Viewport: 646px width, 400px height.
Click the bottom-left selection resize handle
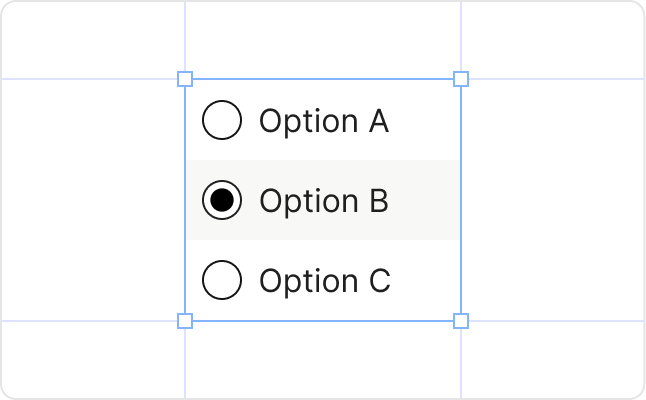[x=185, y=321]
